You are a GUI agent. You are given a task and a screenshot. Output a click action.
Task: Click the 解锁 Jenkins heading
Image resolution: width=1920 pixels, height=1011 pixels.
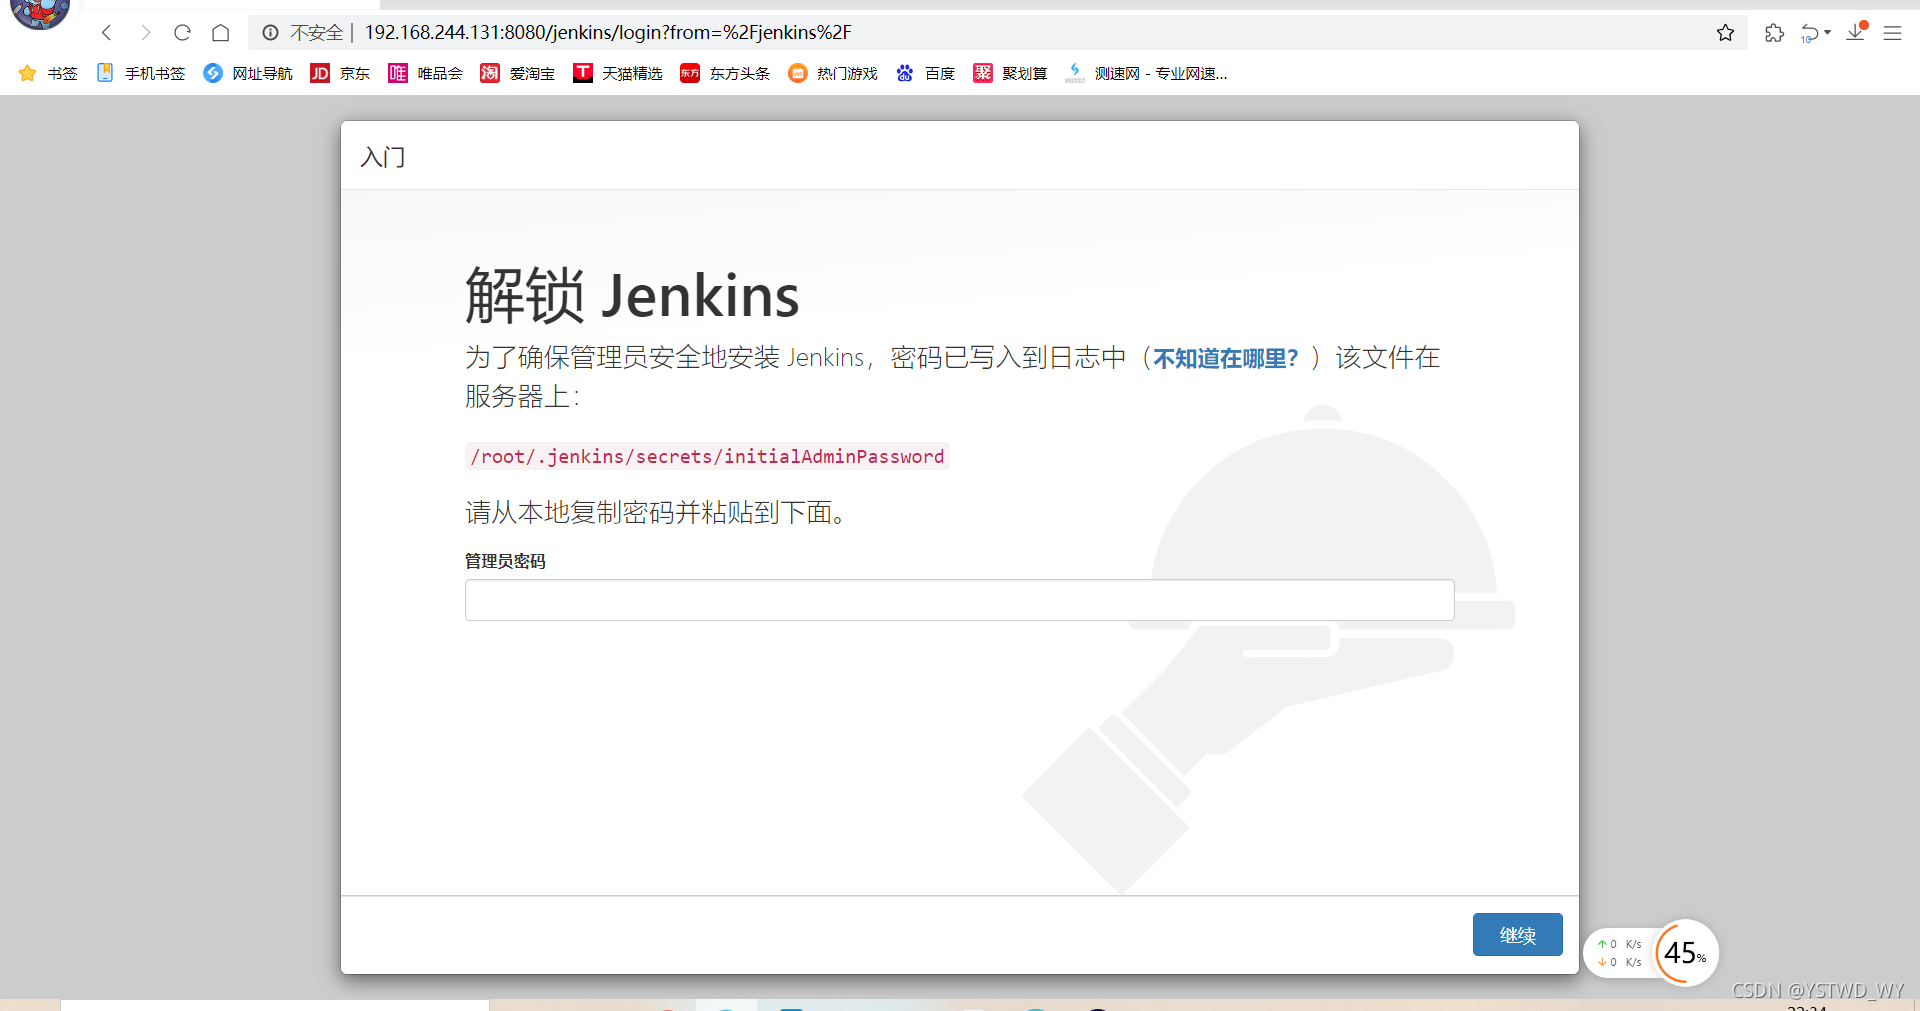click(x=632, y=296)
